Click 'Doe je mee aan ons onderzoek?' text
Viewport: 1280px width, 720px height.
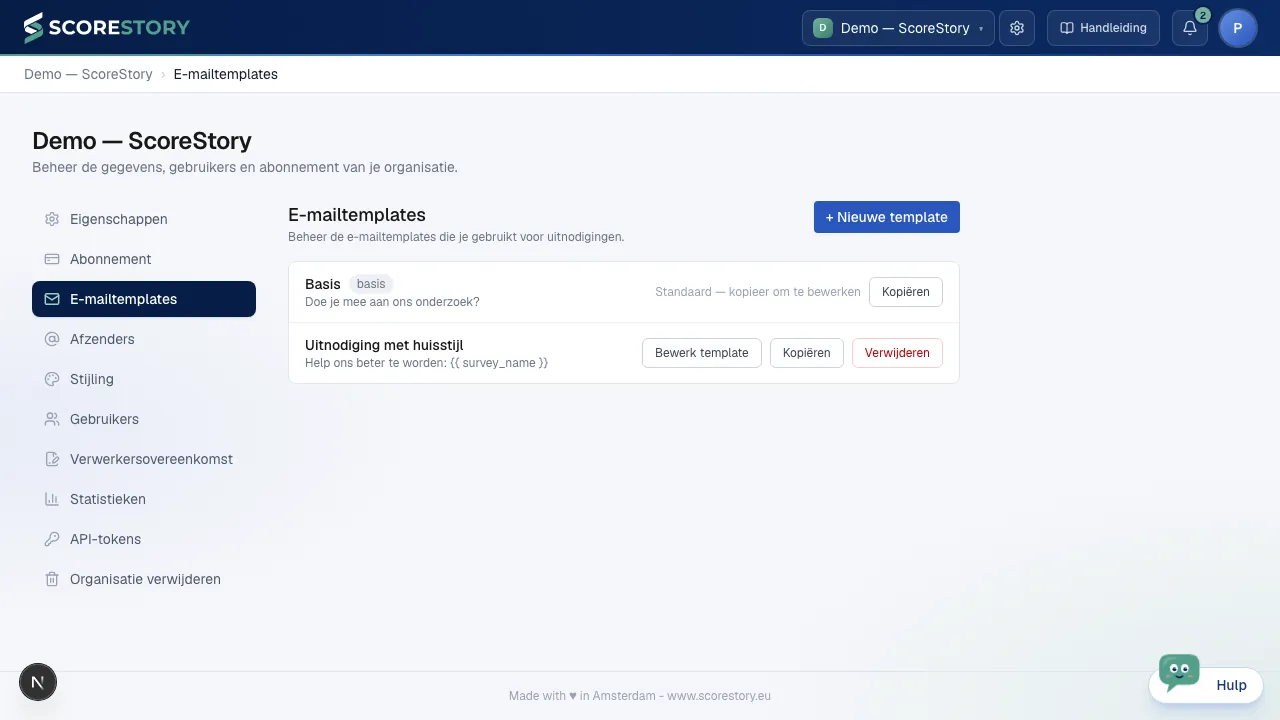point(392,302)
